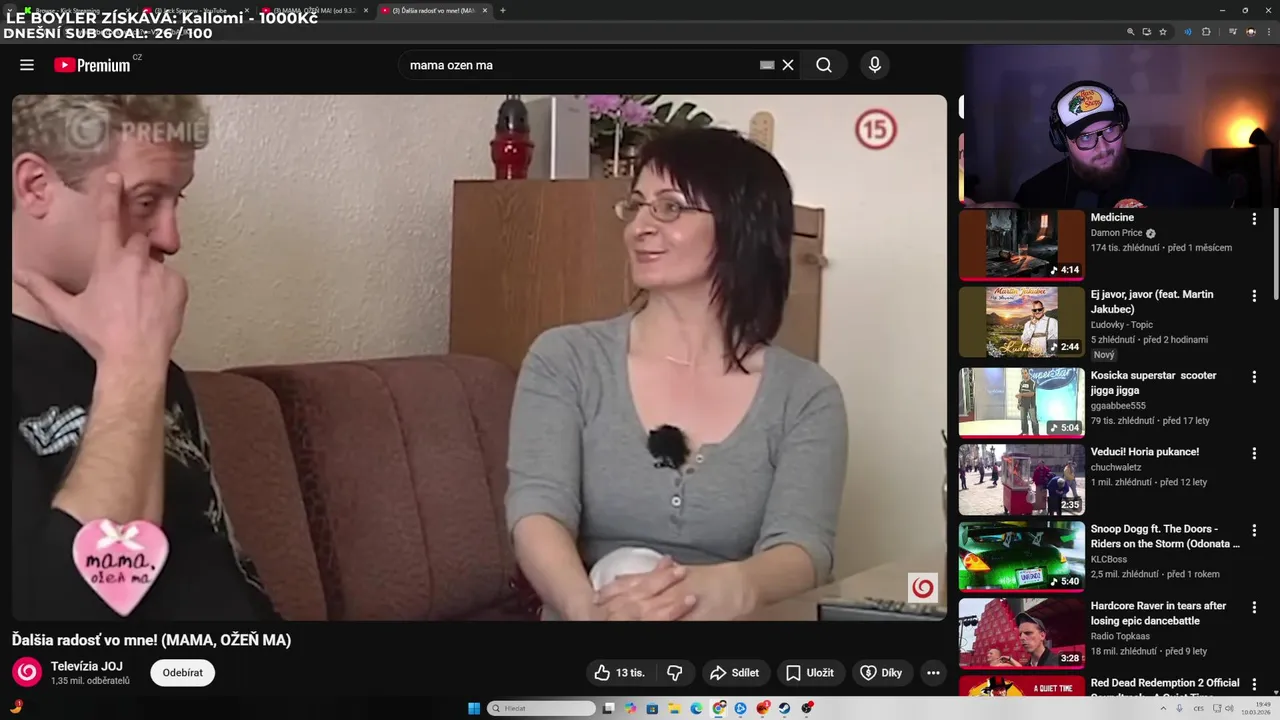Share the video via Sdílet
The width and height of the screenshot is (1280, 720).
point(735,673)
